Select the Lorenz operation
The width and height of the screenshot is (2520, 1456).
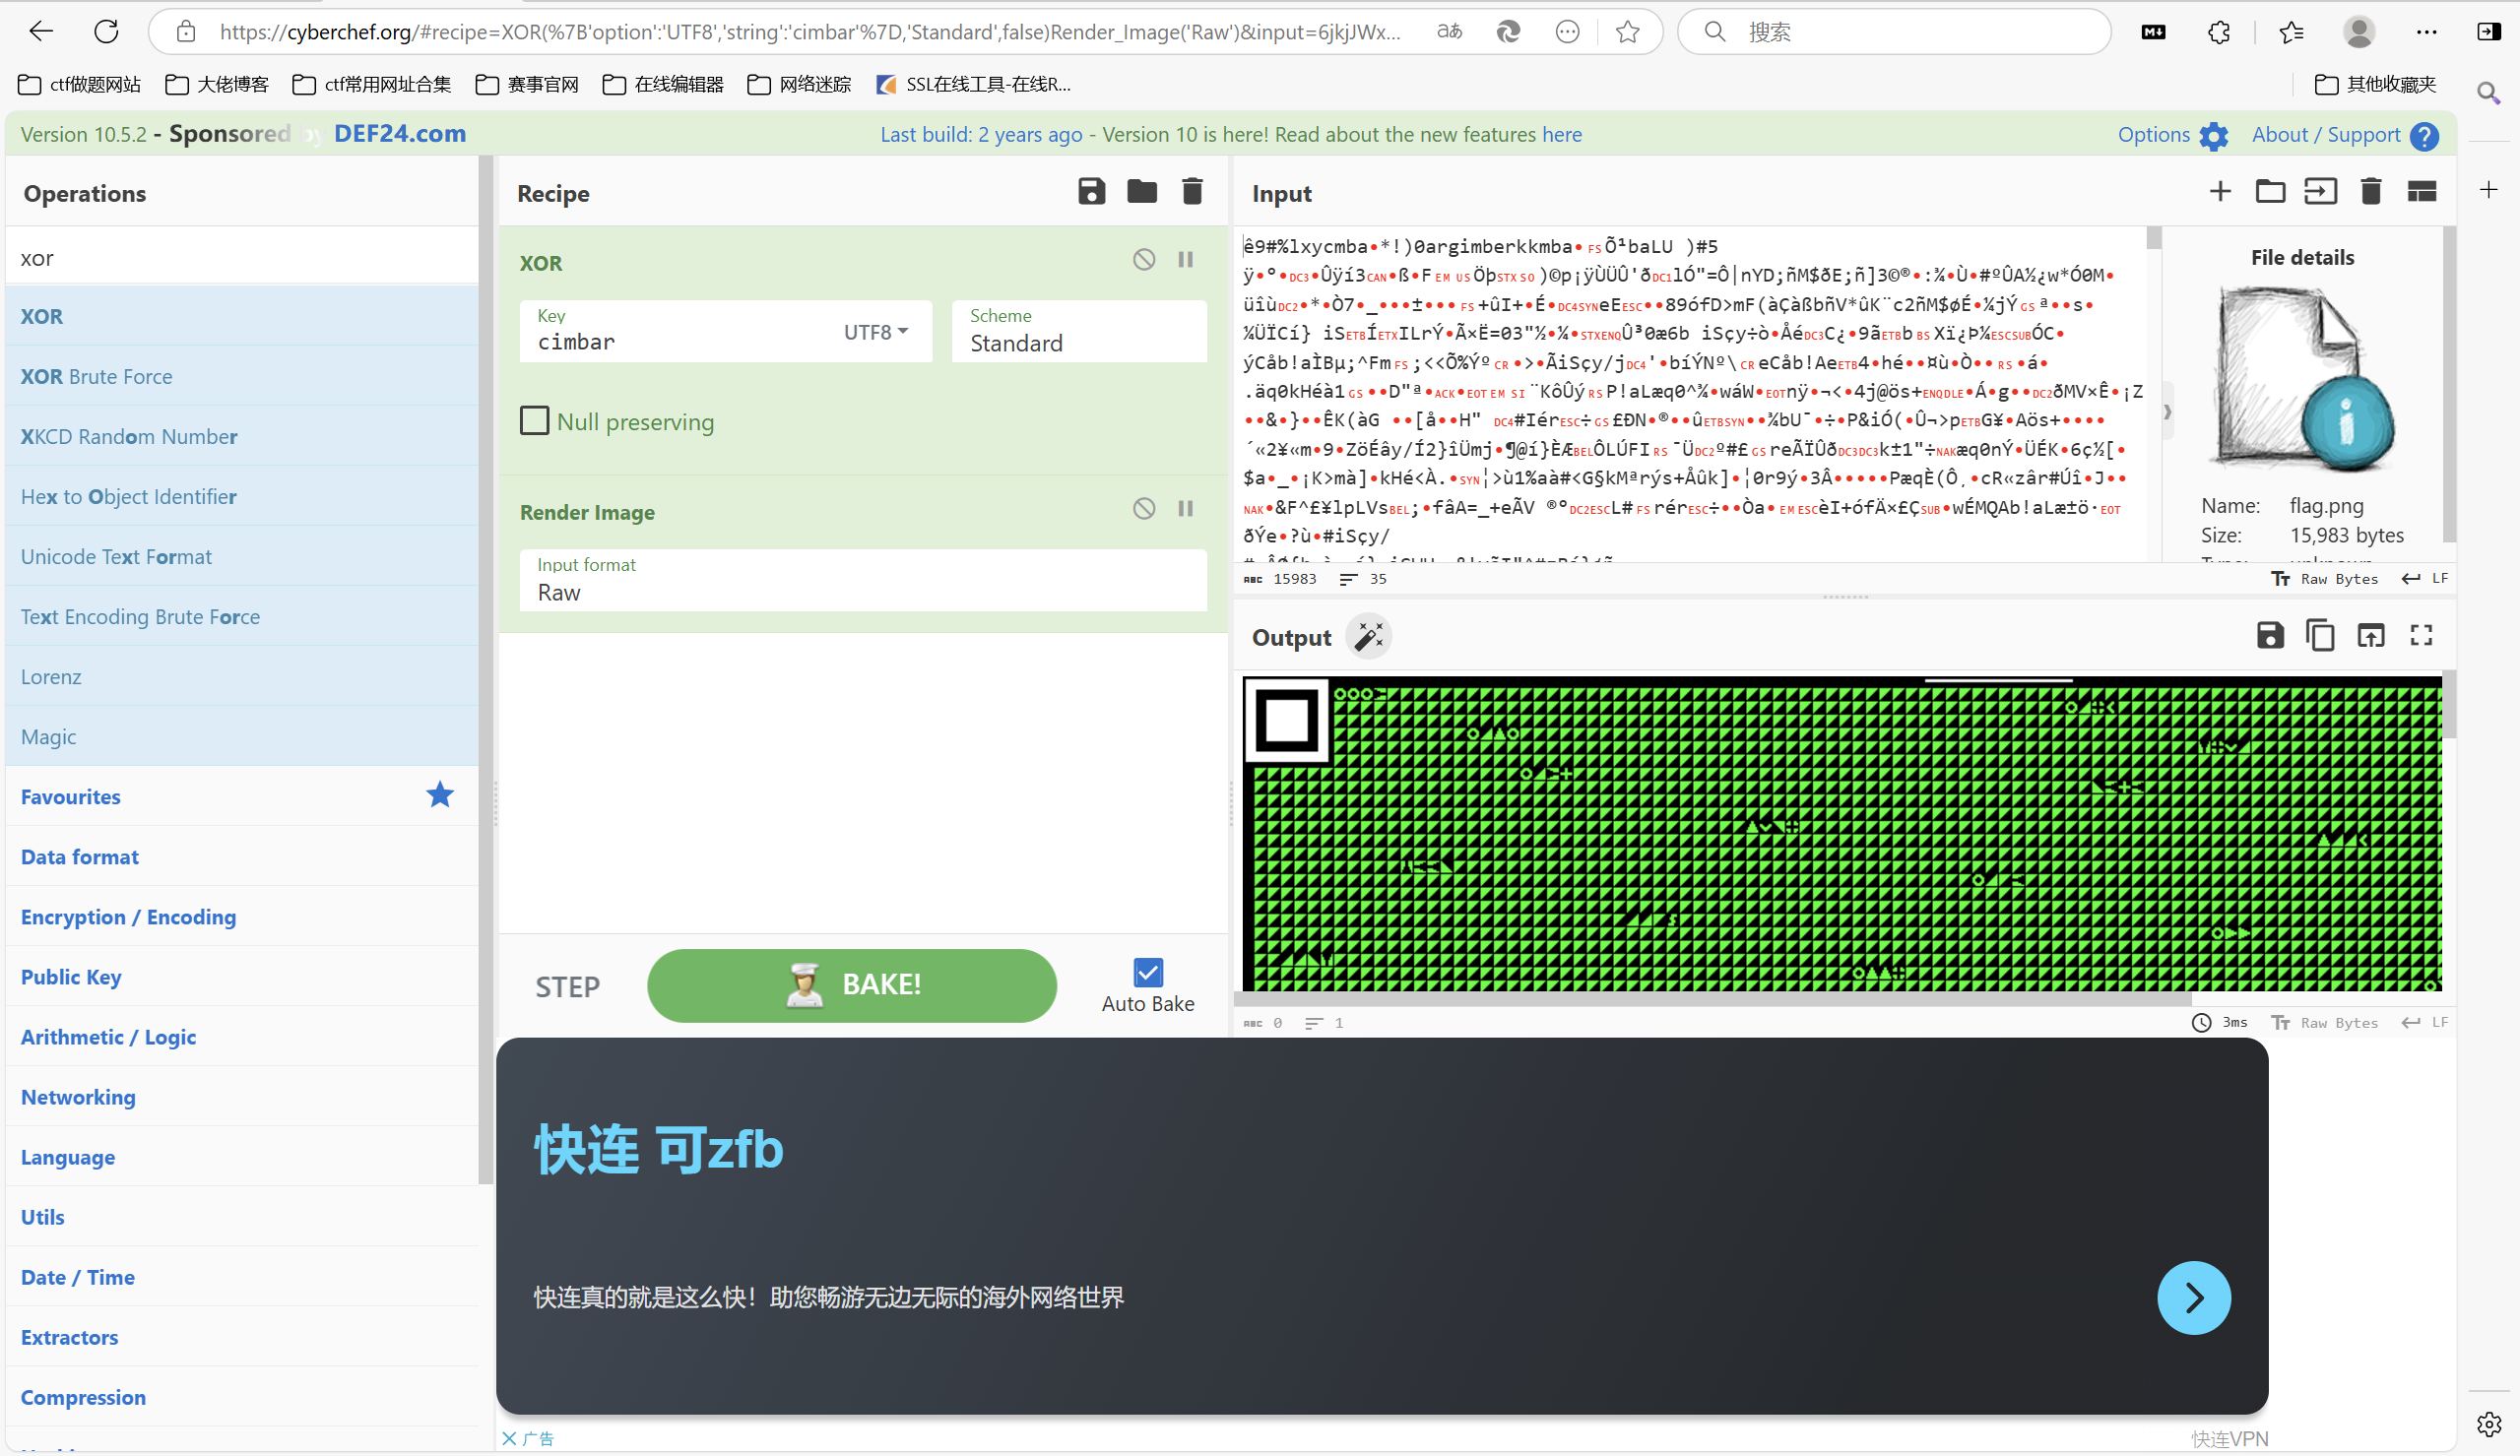[242, 676]
